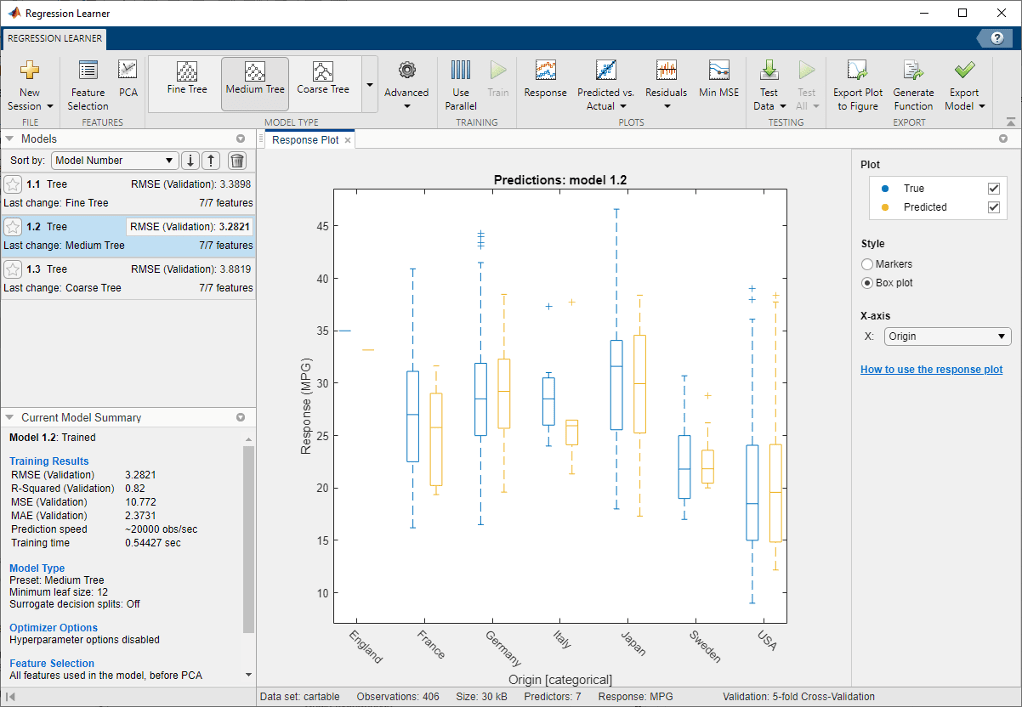Click the status bar back arrow icon
The width and height of the screenshot is (1022, 707).
pos(10,697)
